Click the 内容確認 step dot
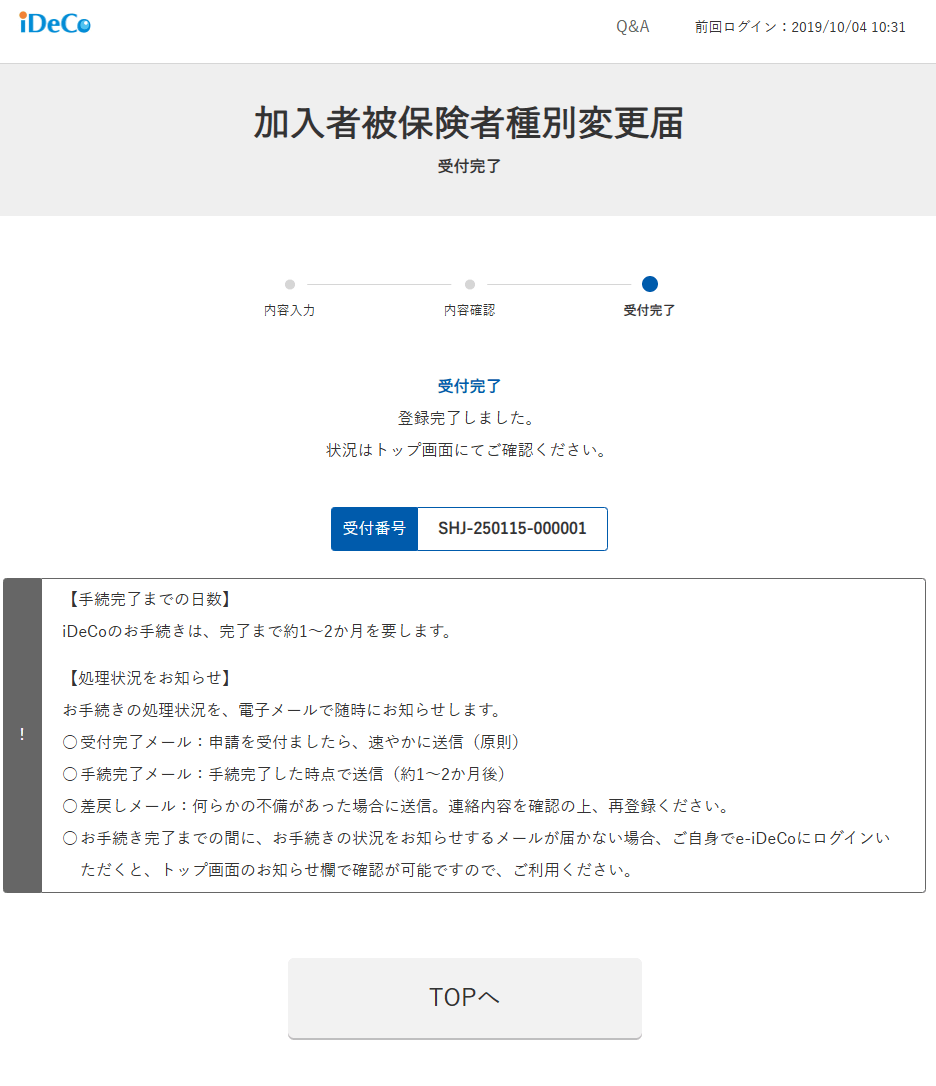 coord(470,284)
